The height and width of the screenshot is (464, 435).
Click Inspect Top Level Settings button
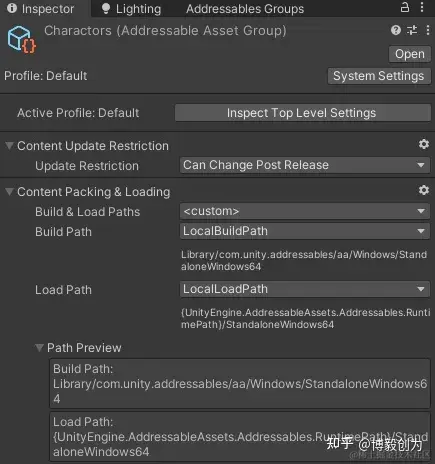(303, 113)
